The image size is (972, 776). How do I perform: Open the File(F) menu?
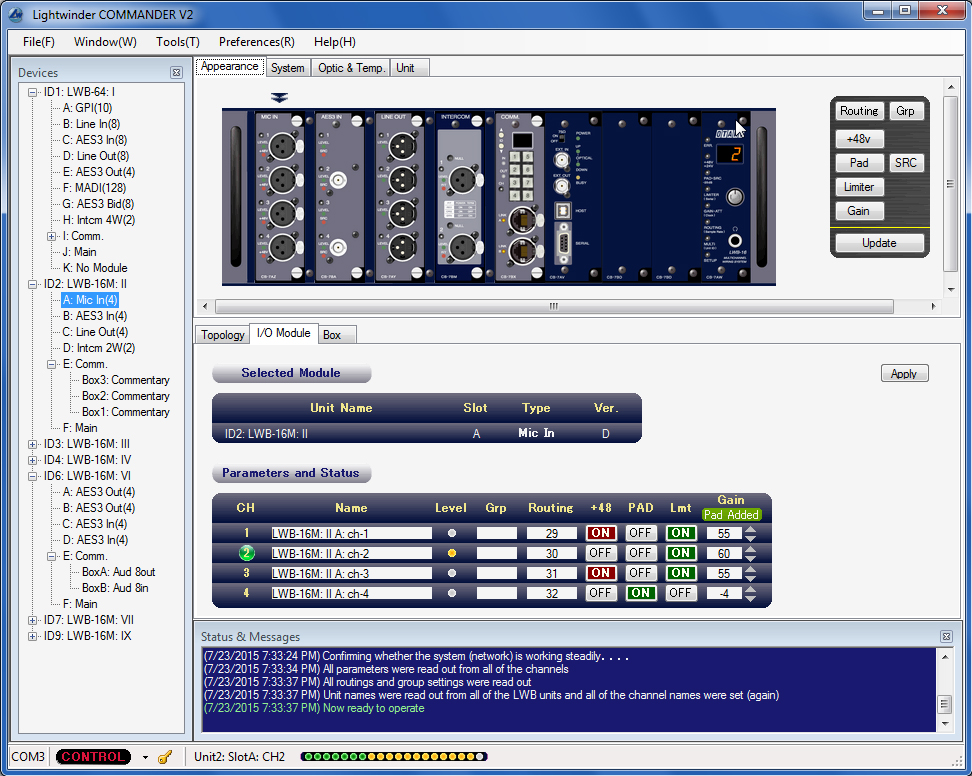click(38, 42)
